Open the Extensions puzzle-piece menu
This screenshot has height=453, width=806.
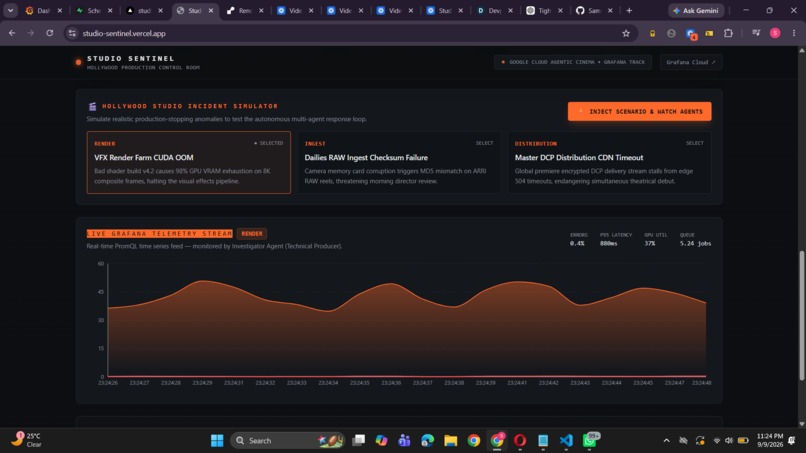click(x=728, y=33)
